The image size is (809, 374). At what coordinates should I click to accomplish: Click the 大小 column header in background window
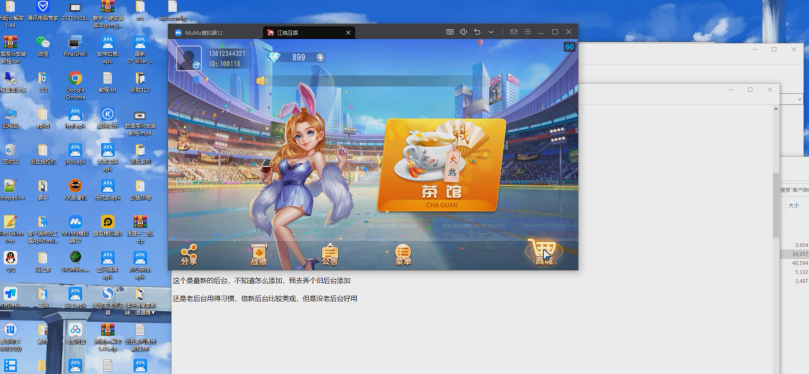(794, 205)
